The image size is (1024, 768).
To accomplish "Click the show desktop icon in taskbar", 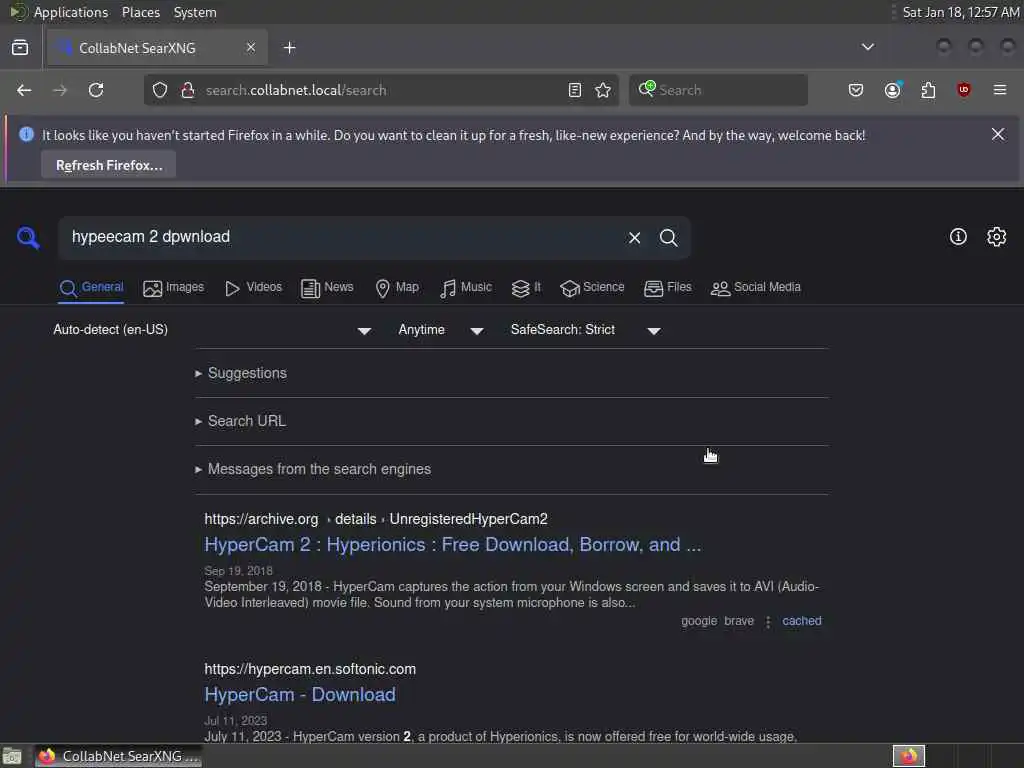I will pos(12,756).
